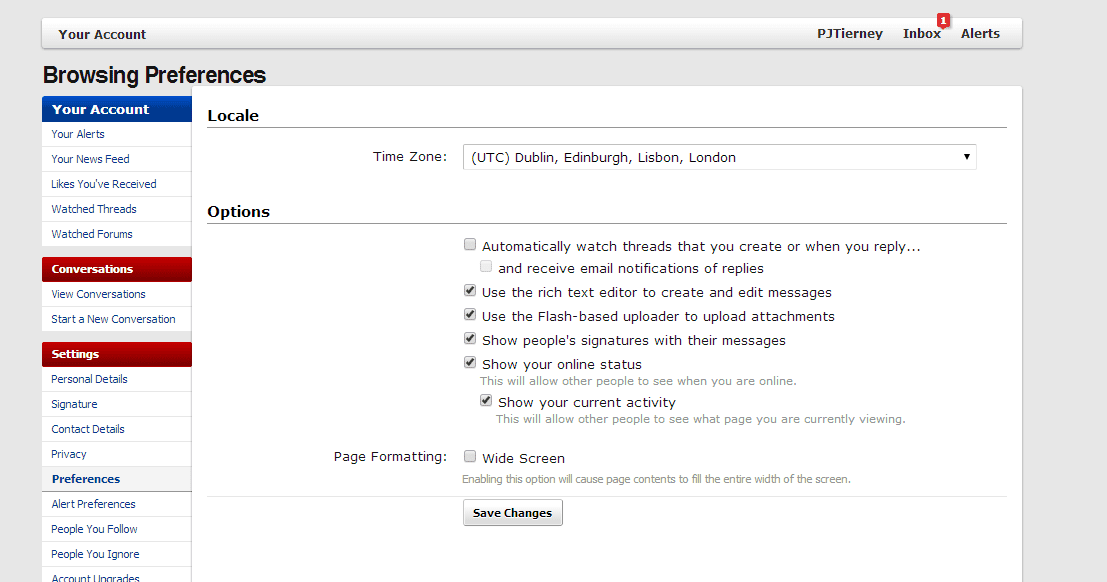Uncheck the rich text editor option
The height and width of the screenshot is (582, 1107).
[469, 290]
